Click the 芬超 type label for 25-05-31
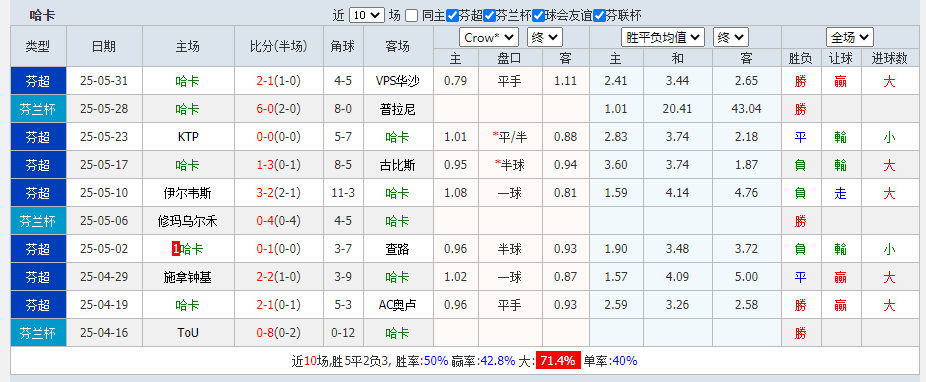926x382 pixels. click(x=38, y=81)
